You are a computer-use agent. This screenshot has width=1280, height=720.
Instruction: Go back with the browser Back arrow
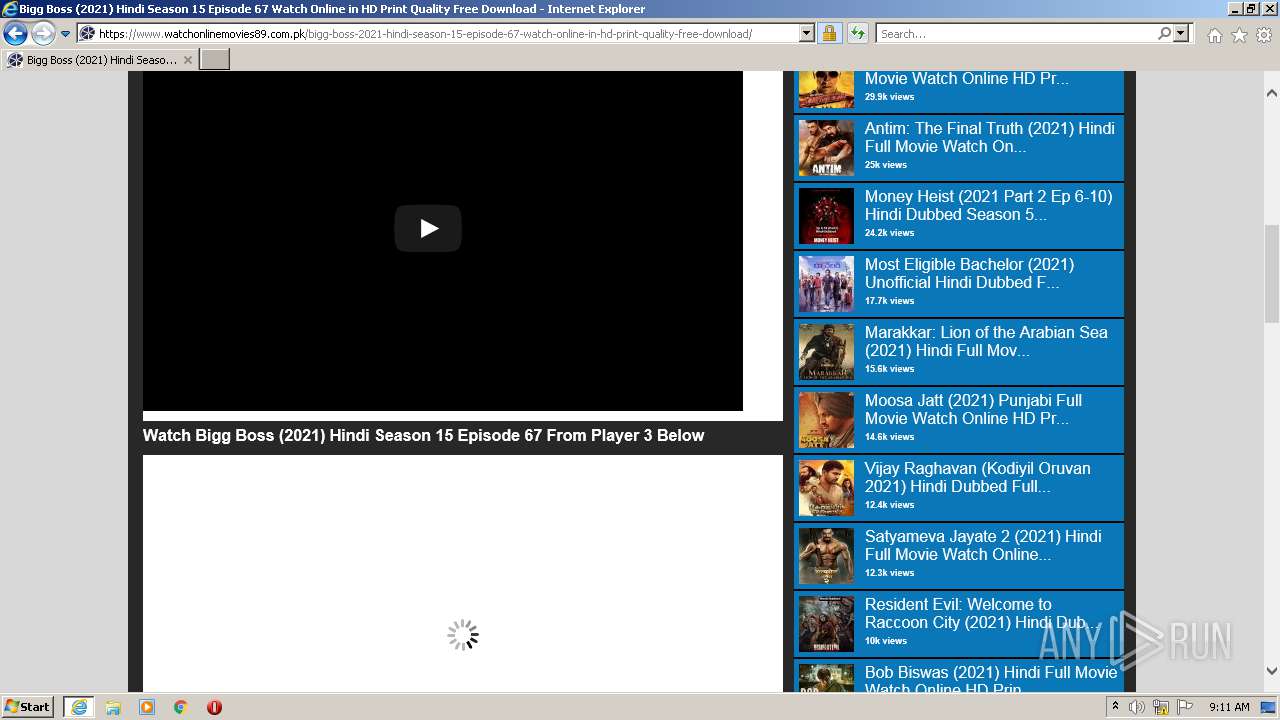[x=15, y=34]
